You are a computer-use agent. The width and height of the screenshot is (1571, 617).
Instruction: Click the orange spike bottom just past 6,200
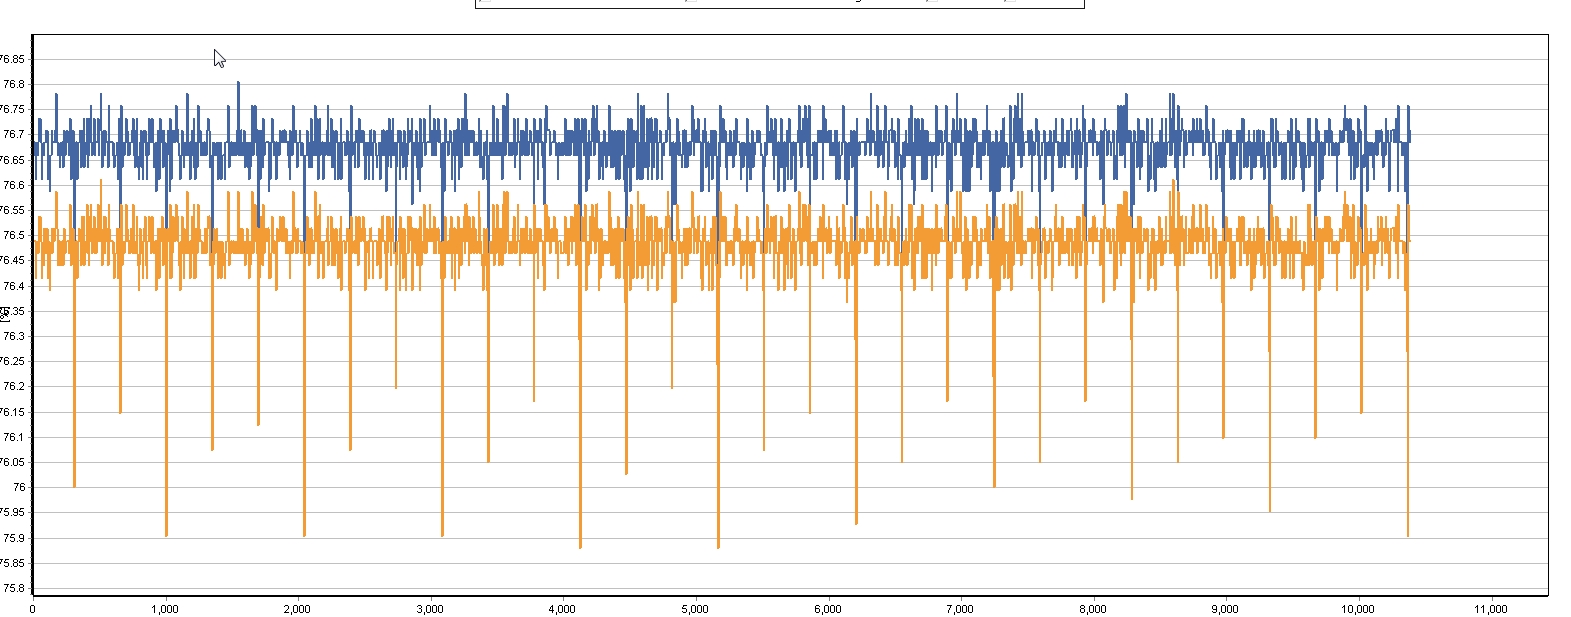(x=856, y=522)
